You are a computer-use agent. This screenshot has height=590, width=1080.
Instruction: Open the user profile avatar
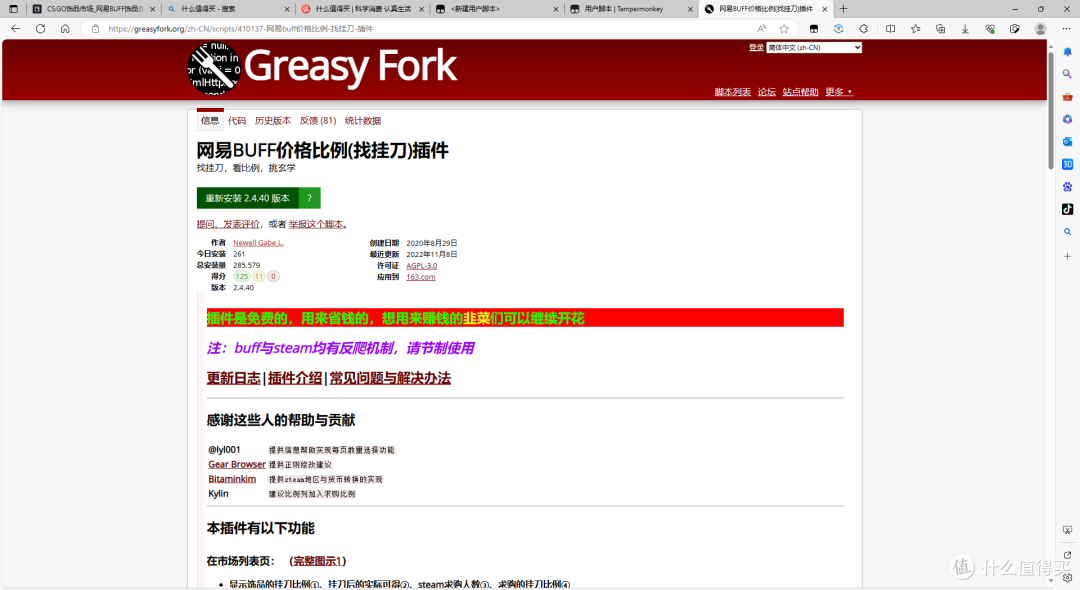[1040, 29]
